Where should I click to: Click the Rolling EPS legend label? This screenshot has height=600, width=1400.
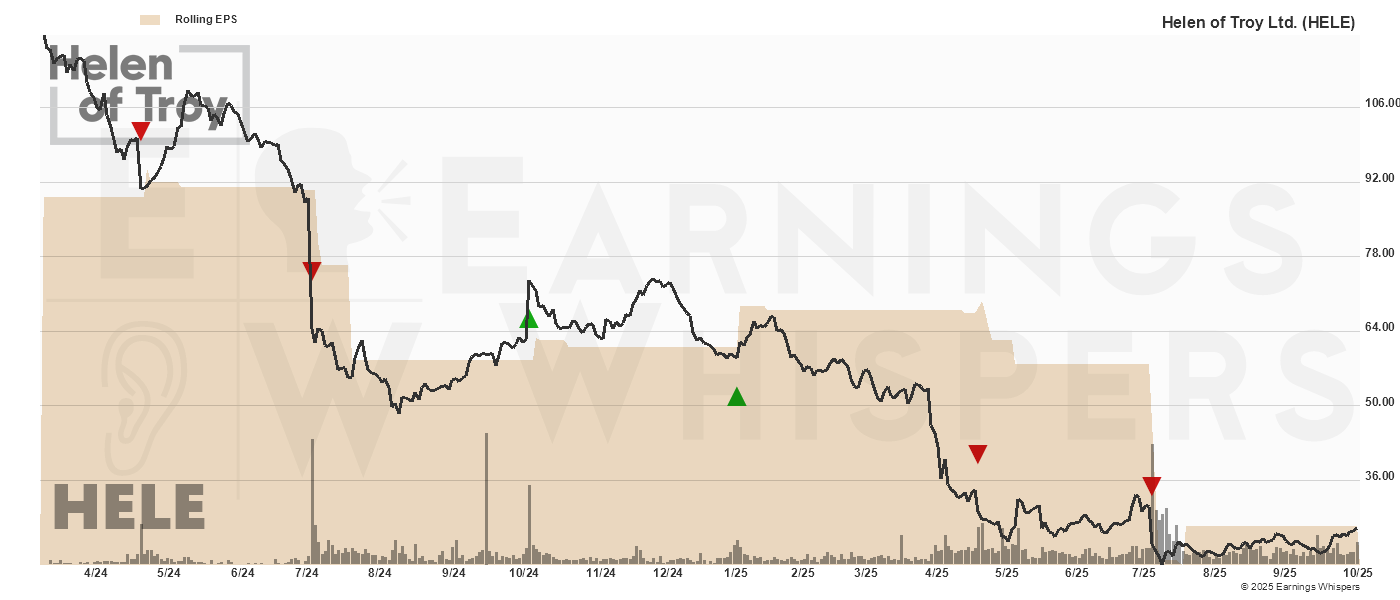click(x=206, y=19)
